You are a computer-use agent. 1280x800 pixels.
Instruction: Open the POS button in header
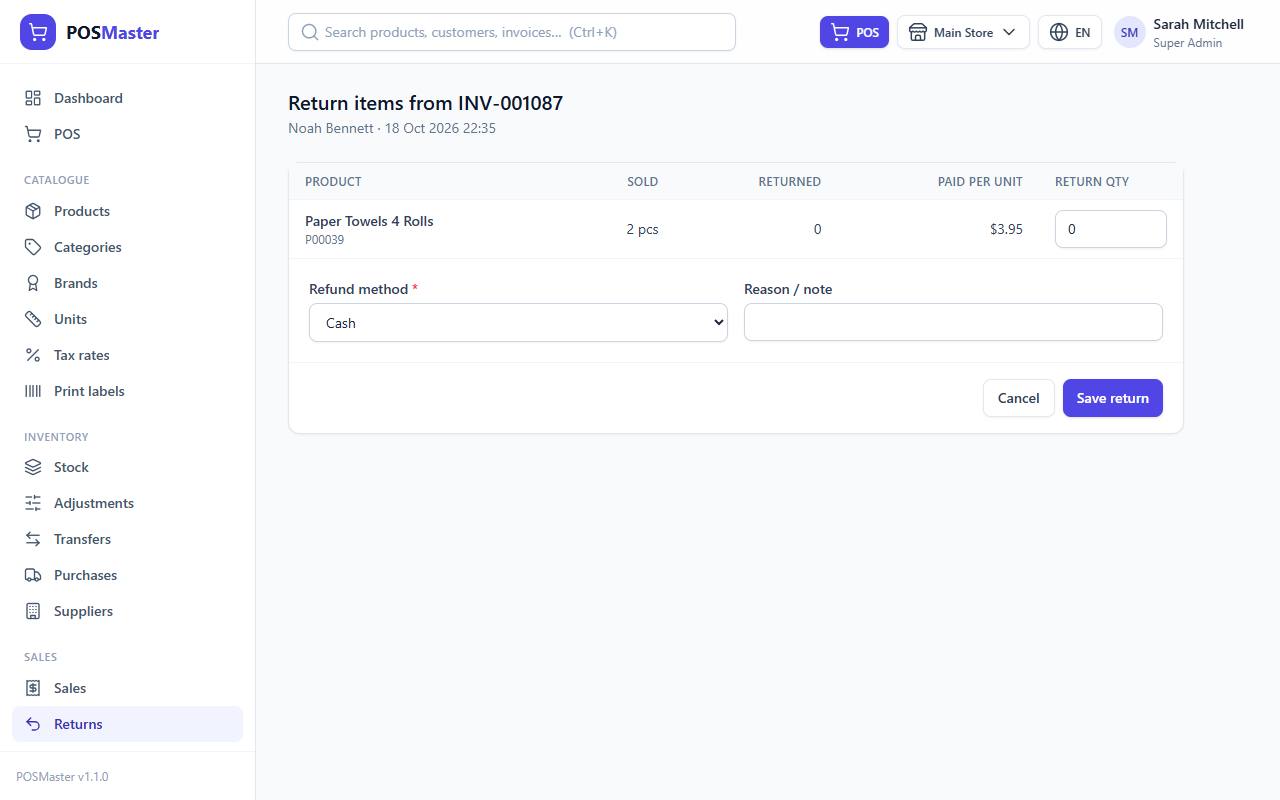click(854, 32)
